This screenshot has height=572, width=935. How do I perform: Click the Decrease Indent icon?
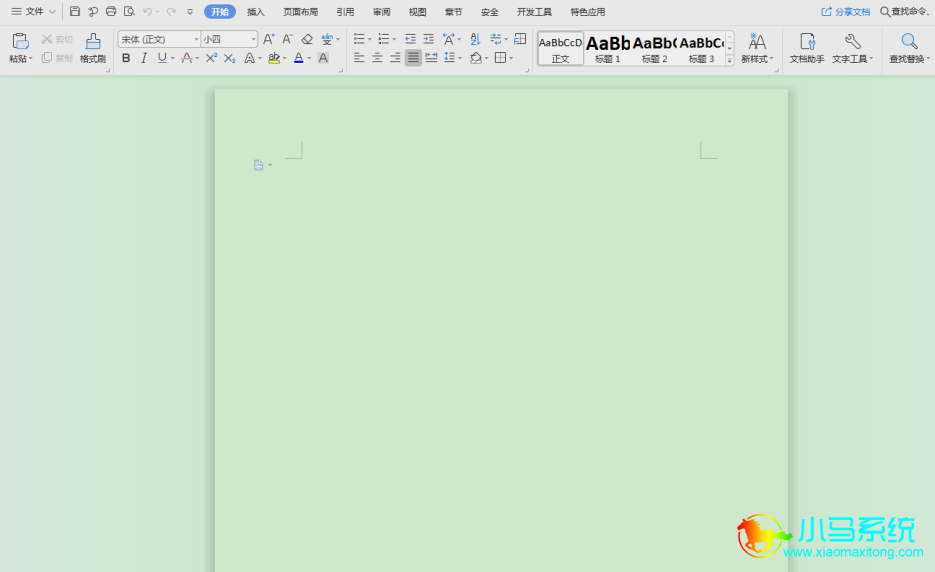(x=410, y=39)
